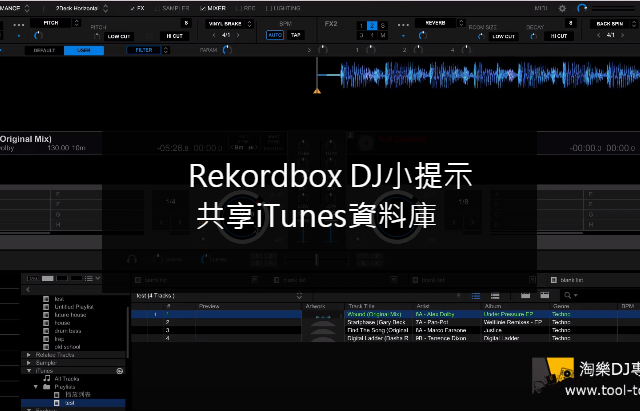
Task: Go back with the browser left arrow
Action: click(28, 289)
